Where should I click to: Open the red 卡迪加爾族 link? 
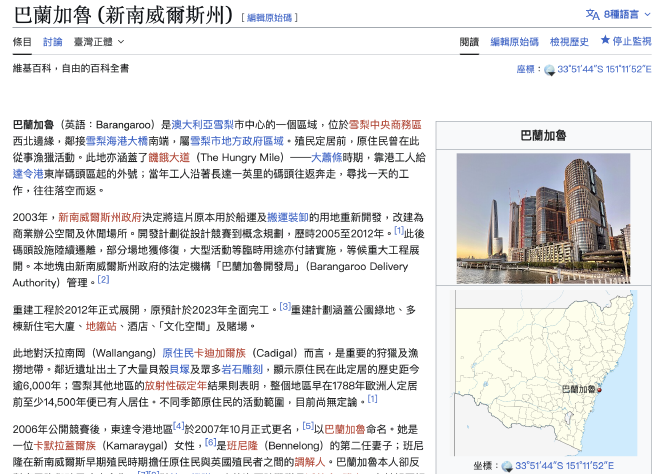pyautogui.click(x=219, y=353)
